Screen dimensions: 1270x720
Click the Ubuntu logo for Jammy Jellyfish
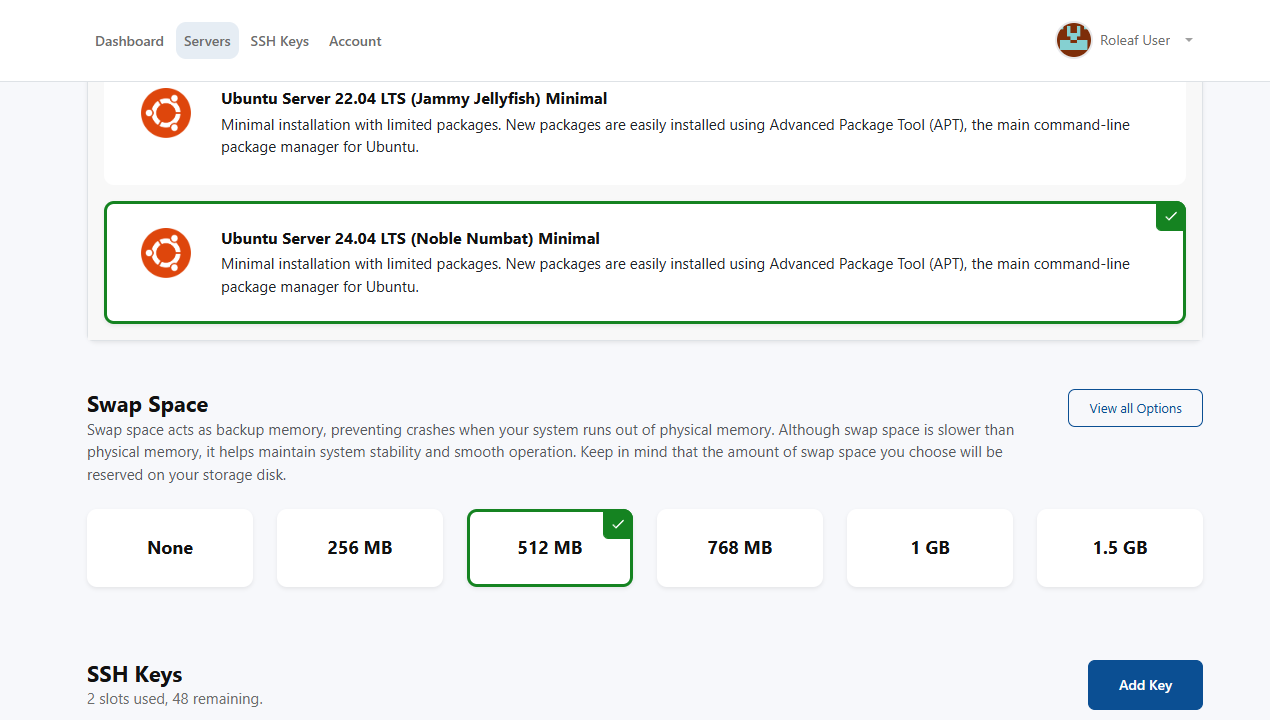166,113
